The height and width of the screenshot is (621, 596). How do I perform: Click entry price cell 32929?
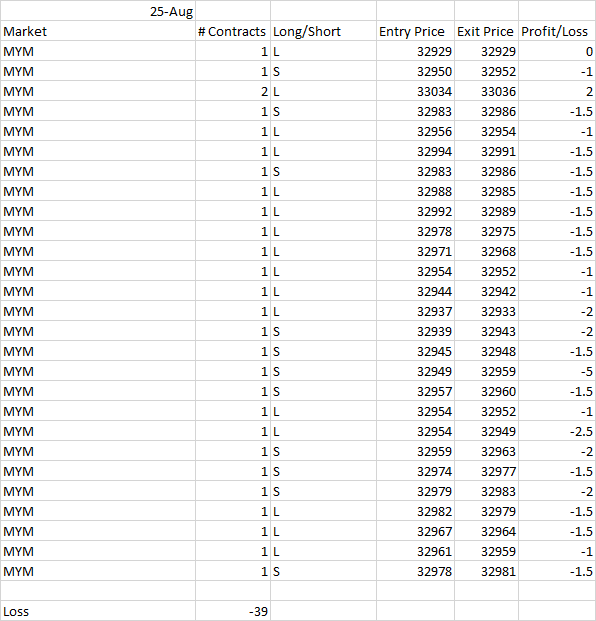[415, 51]
